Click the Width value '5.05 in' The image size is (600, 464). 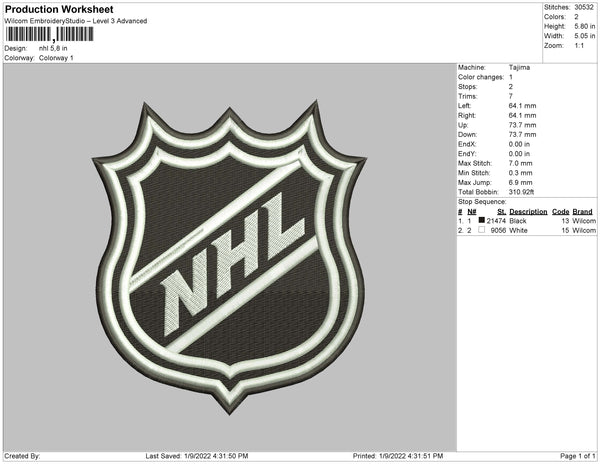point(584,36)
